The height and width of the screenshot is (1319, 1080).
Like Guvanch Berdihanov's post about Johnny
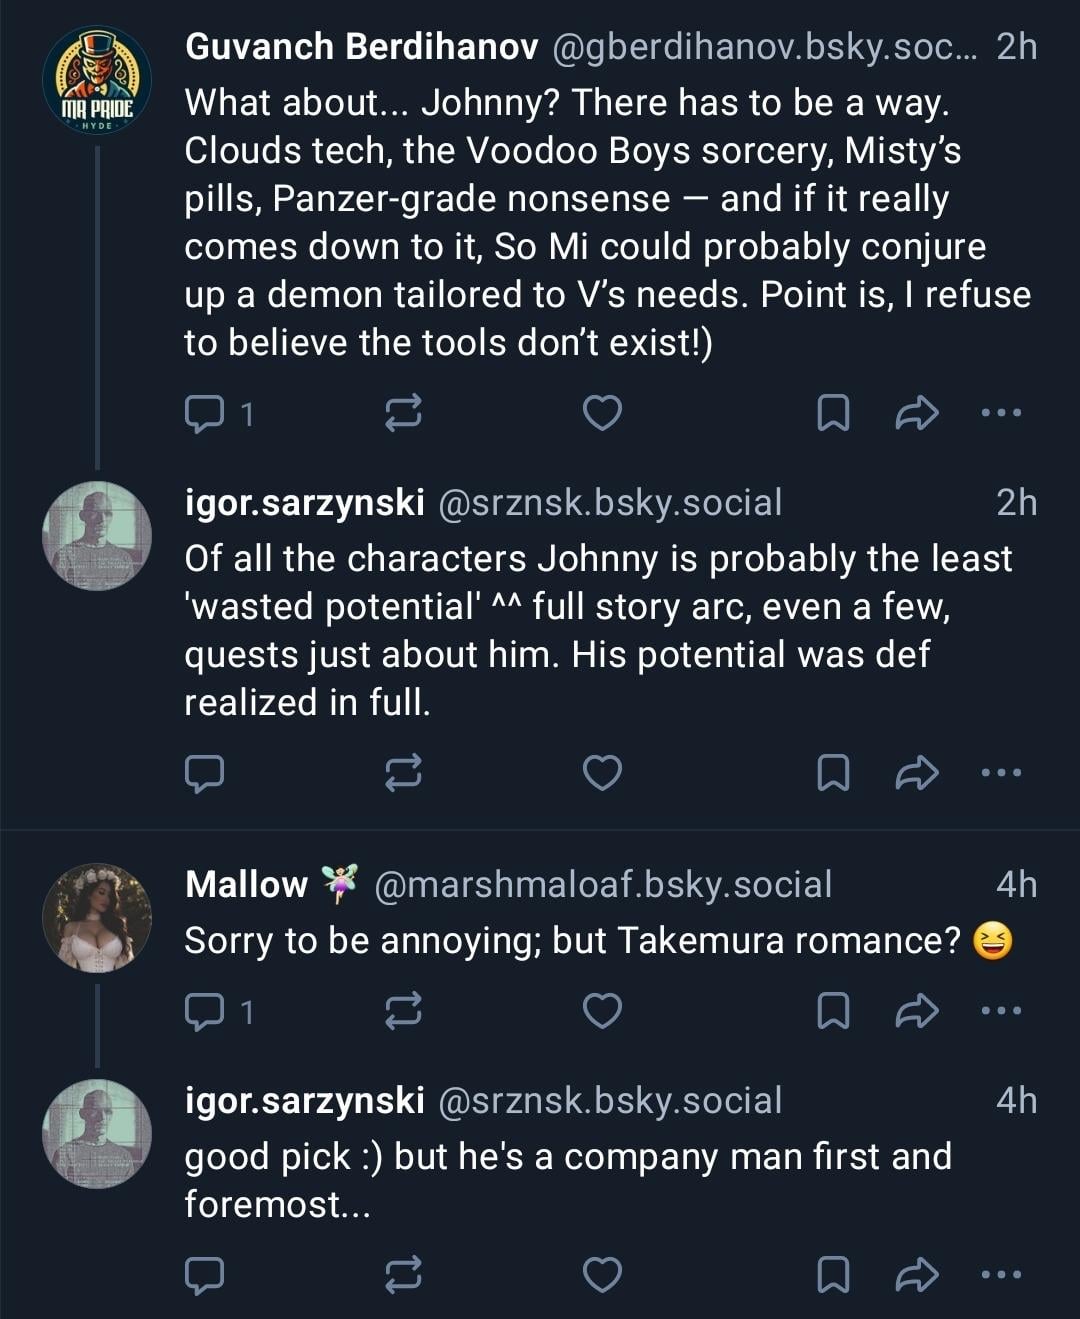pyautogui.click(x=602, y=412)
